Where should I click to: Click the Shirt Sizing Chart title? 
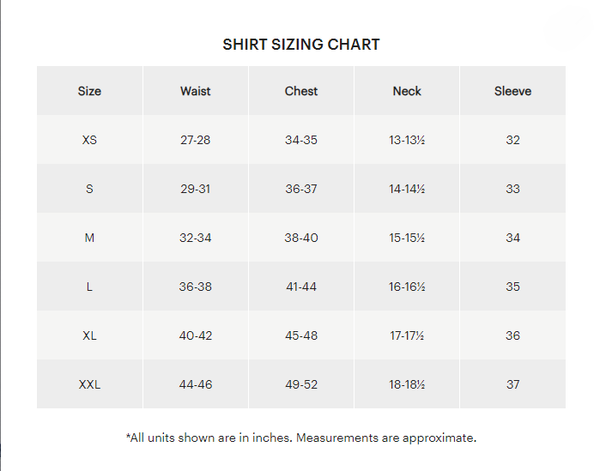[x=301, y=45]
